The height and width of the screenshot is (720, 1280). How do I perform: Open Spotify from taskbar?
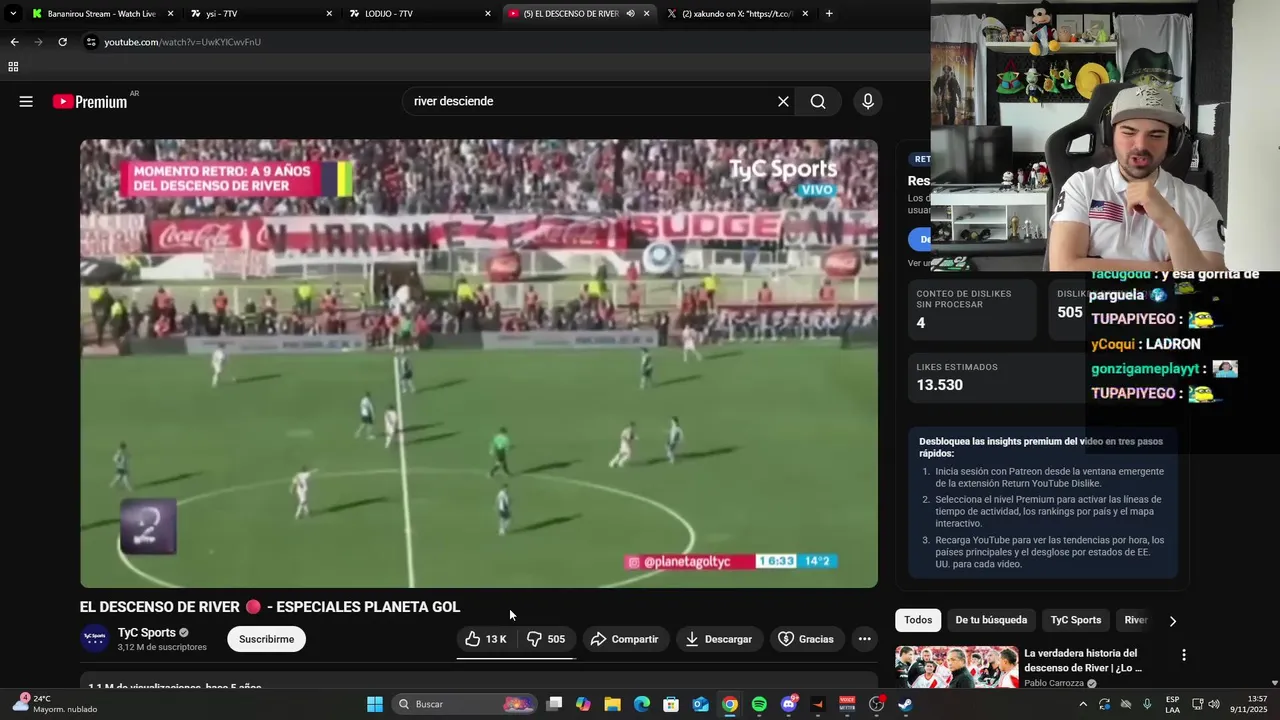[759, 704]
